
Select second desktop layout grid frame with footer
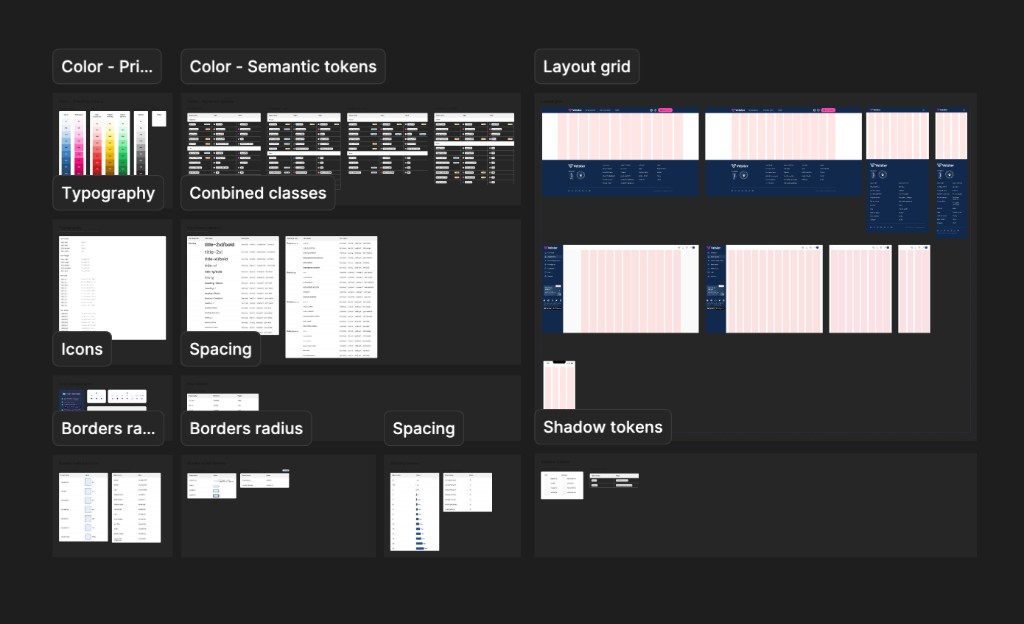(783, 151)
